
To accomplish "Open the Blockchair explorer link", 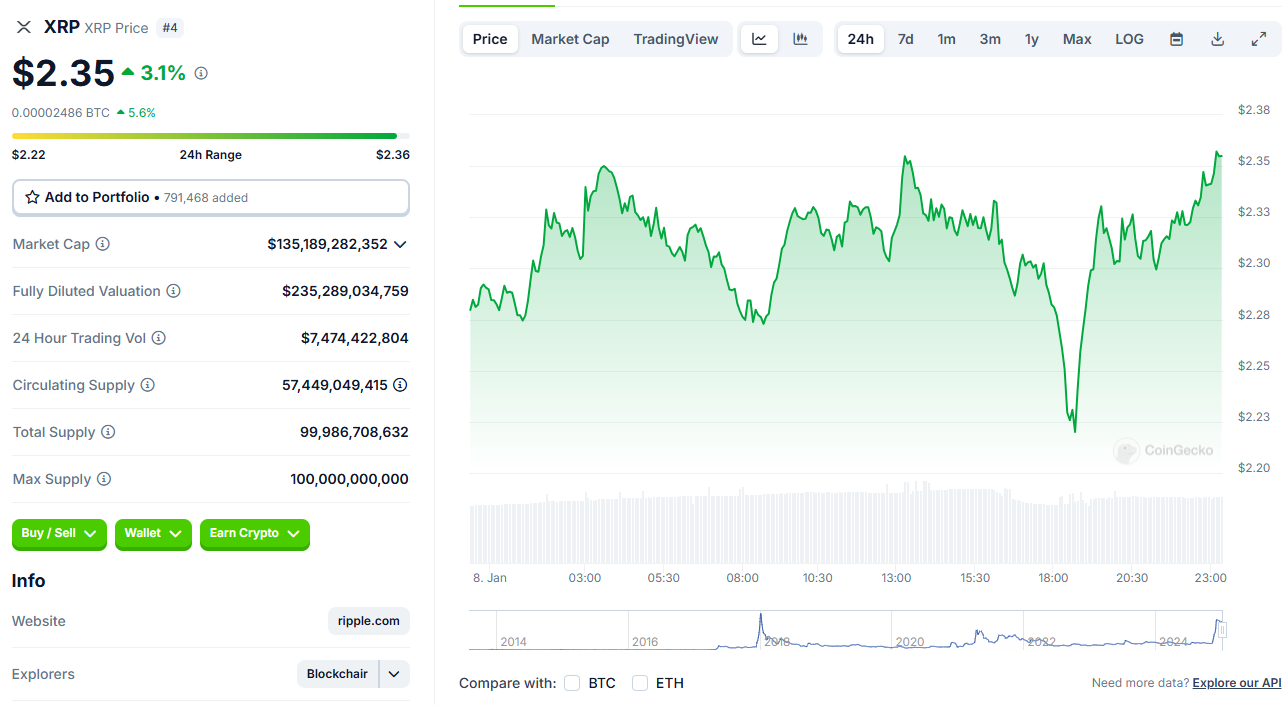I will pos(337,674).
